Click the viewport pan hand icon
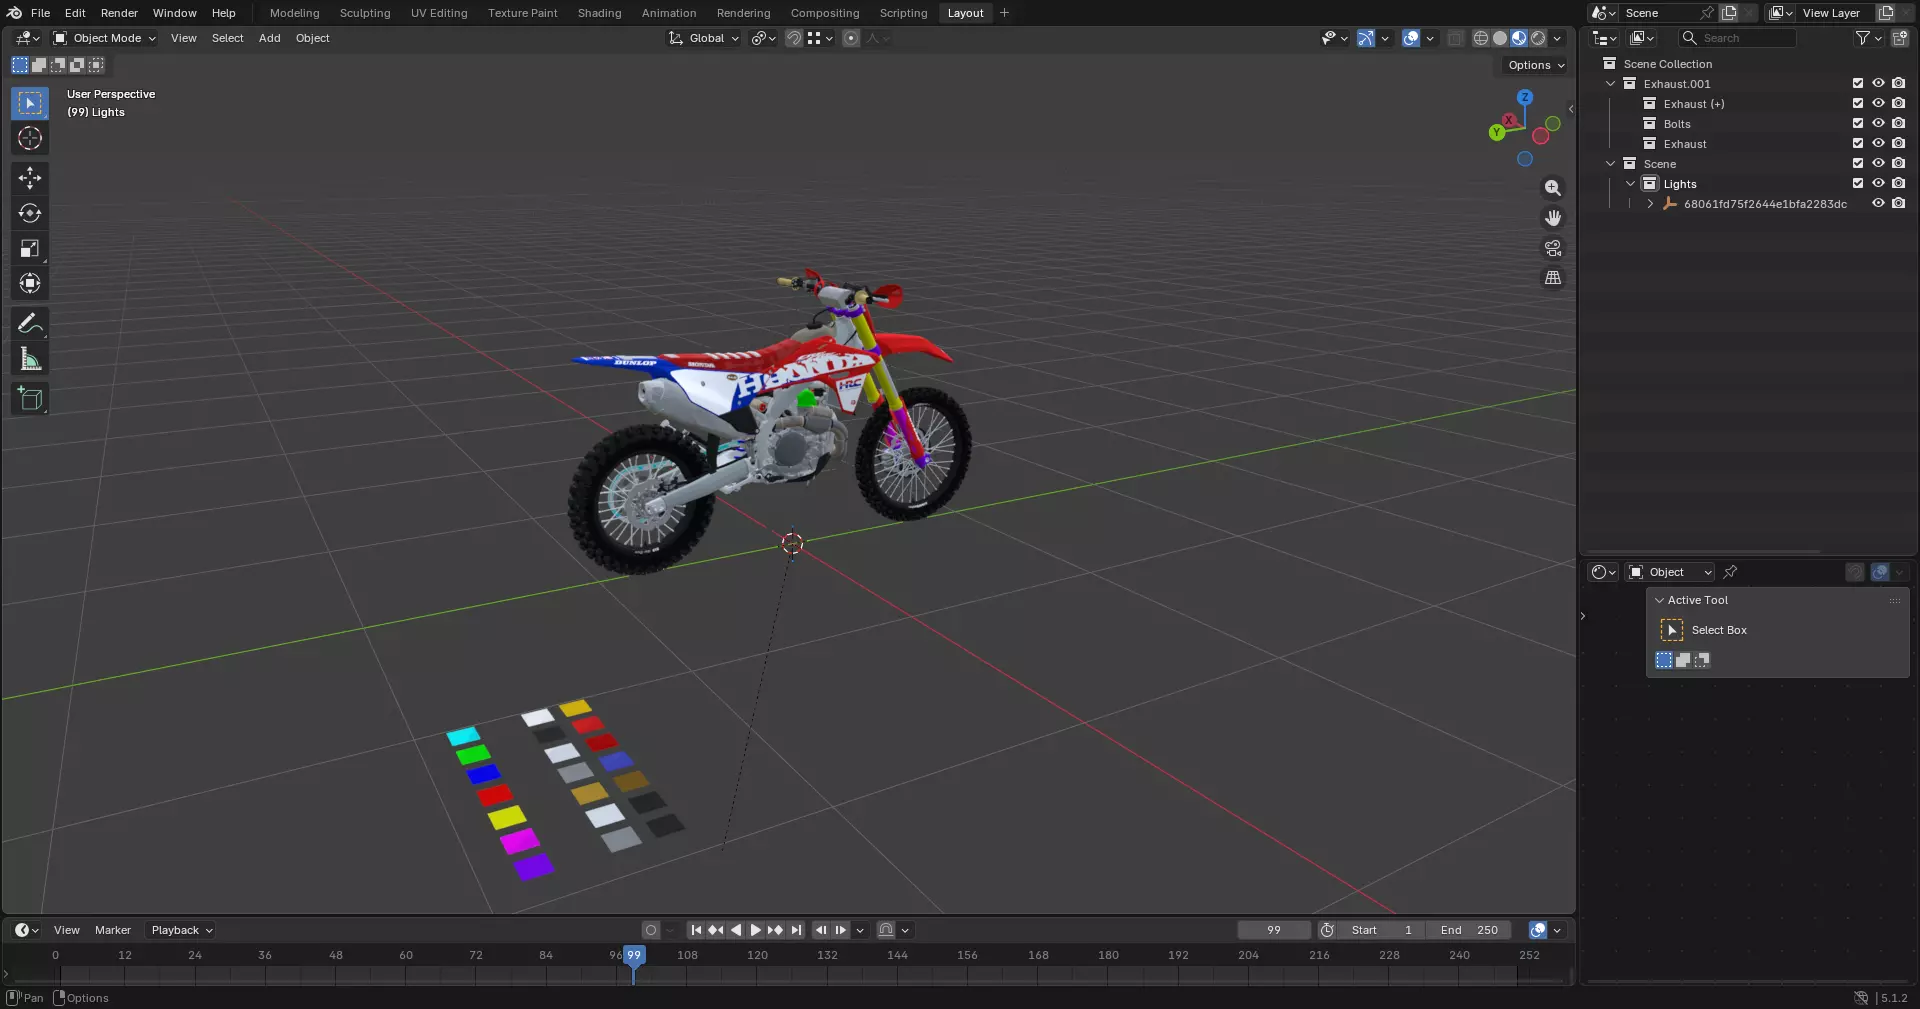This screenshot has height=1009, width=1920. 1553,218
